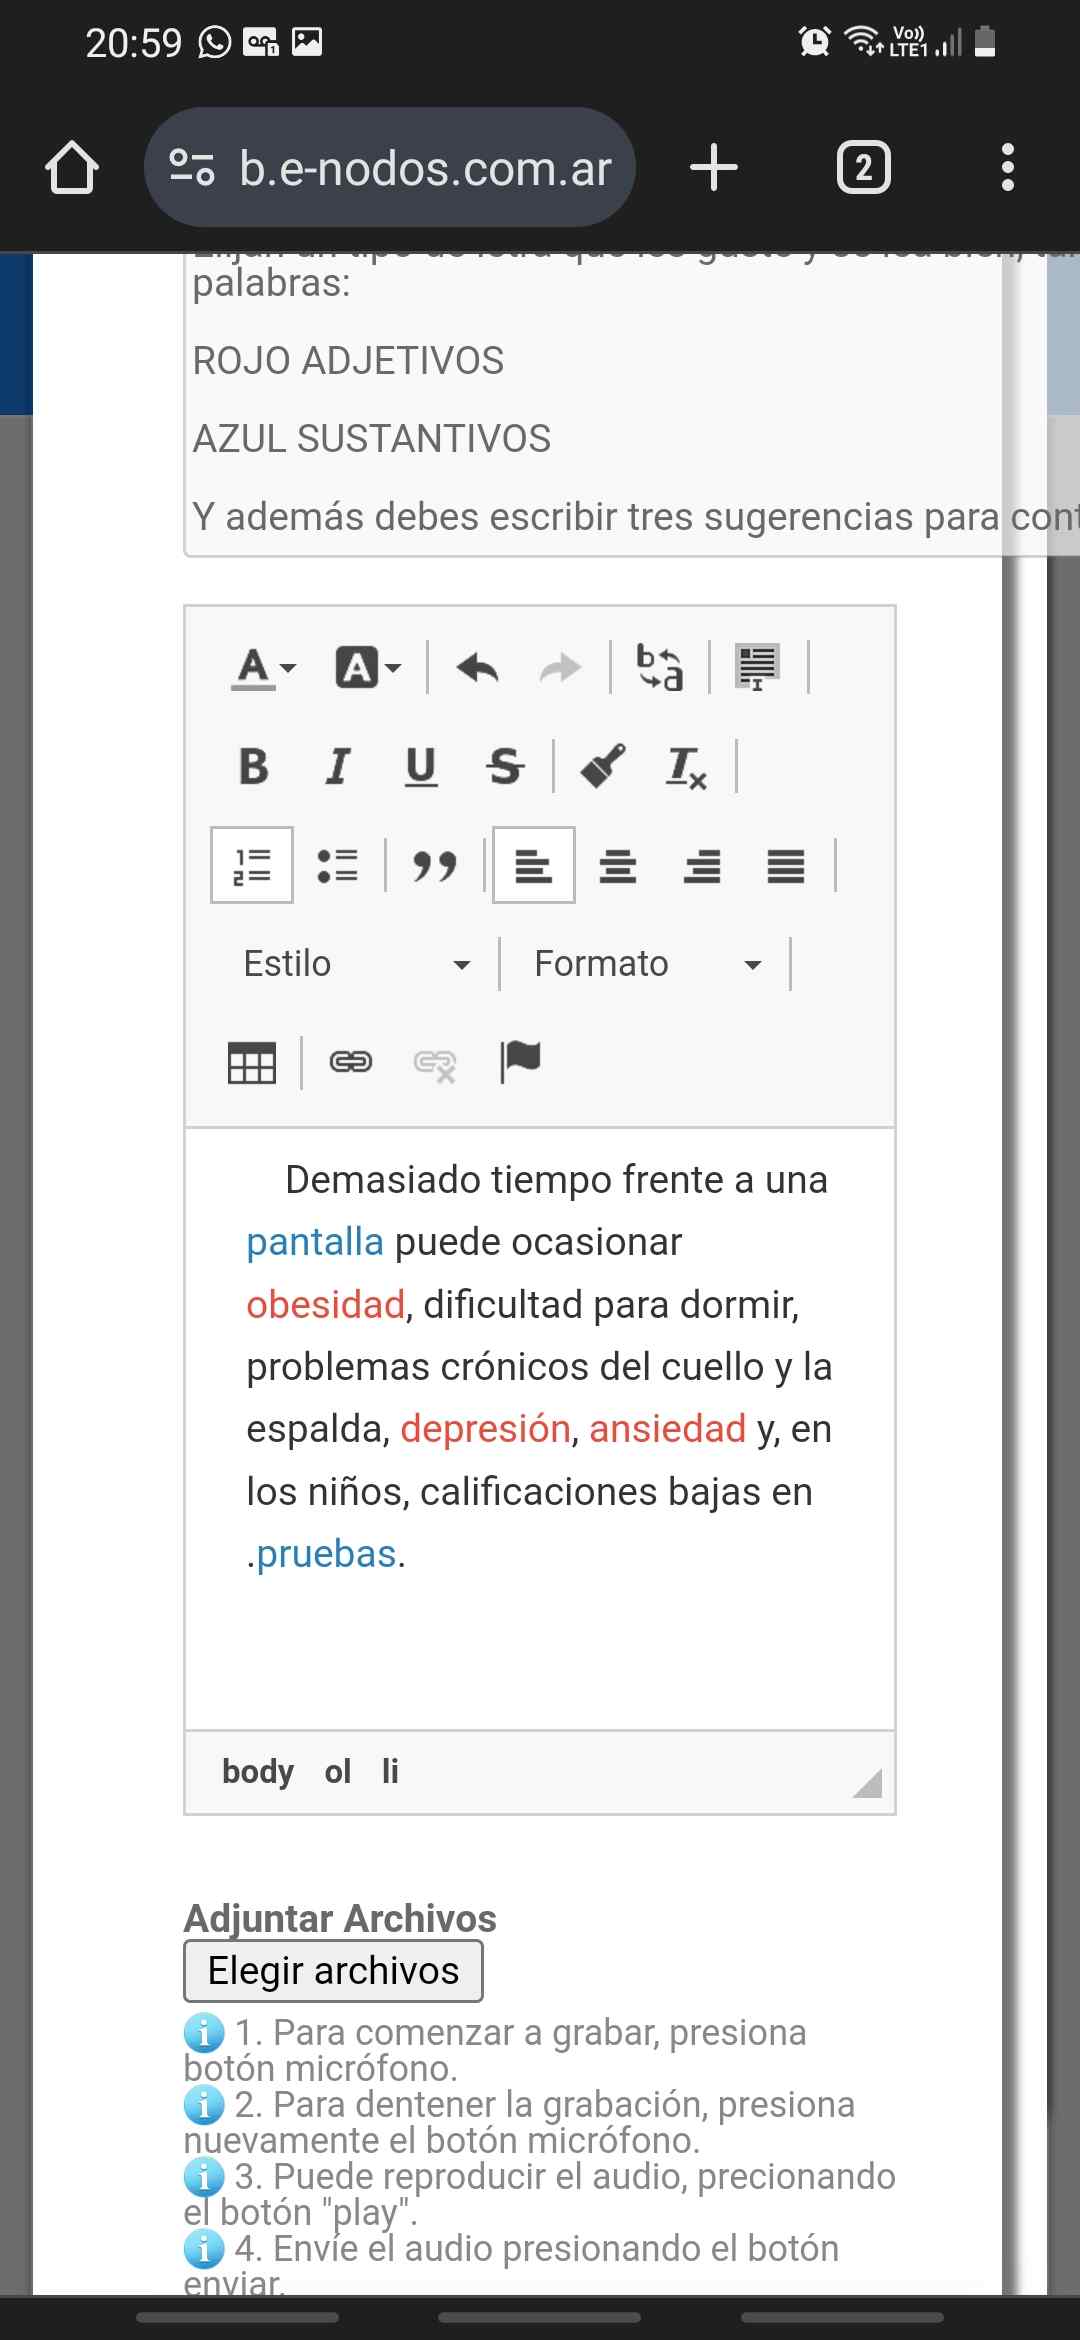1080x2340 pixels.
Task: Select the 'ol' element path item
Action: pyautogui.click(x=337, y=1772)
